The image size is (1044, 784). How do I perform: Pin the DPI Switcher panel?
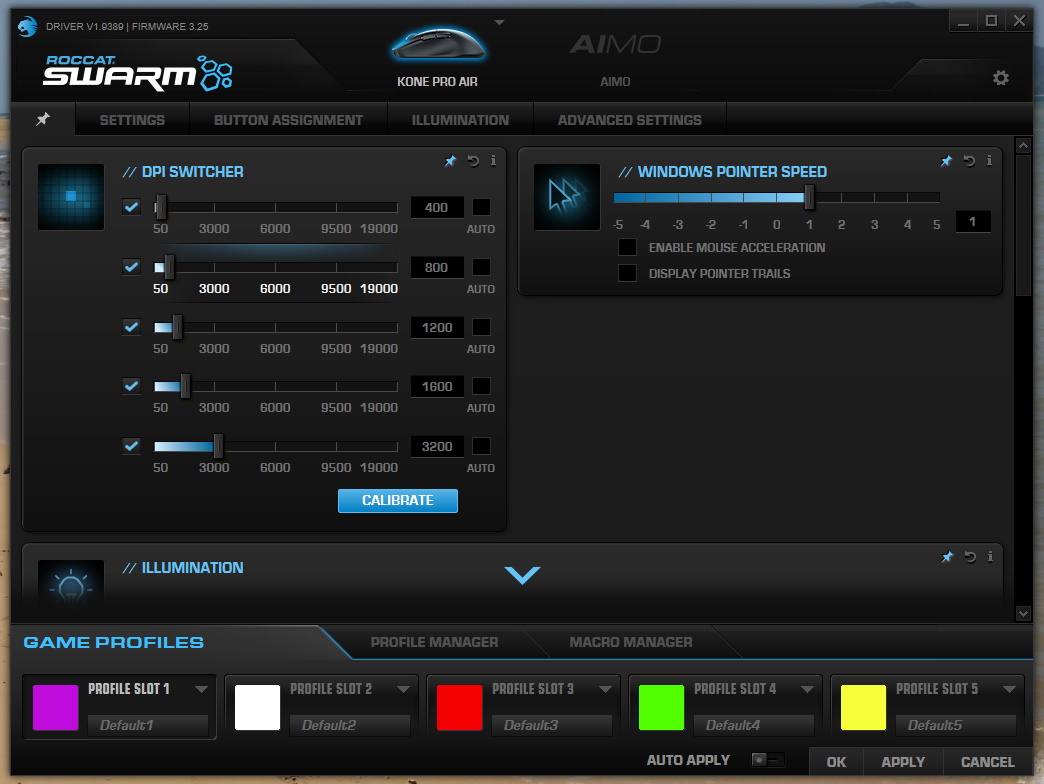[451, 160]
